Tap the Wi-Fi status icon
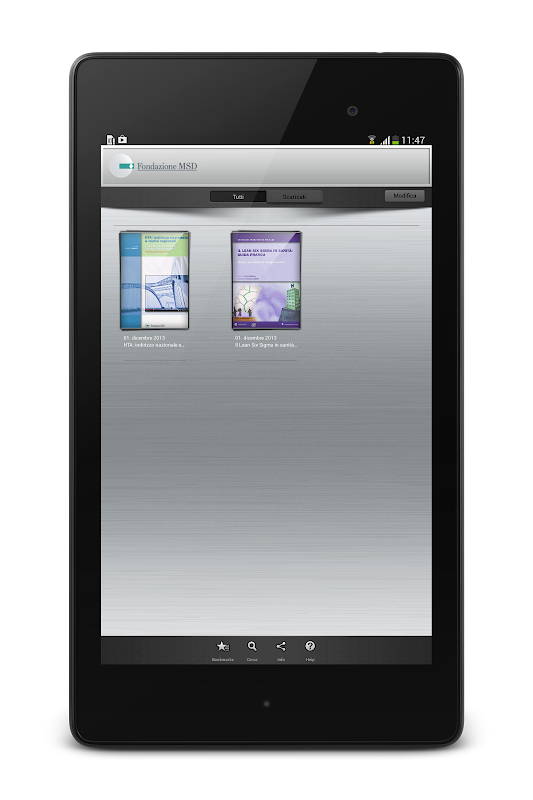 coord(372,139)
